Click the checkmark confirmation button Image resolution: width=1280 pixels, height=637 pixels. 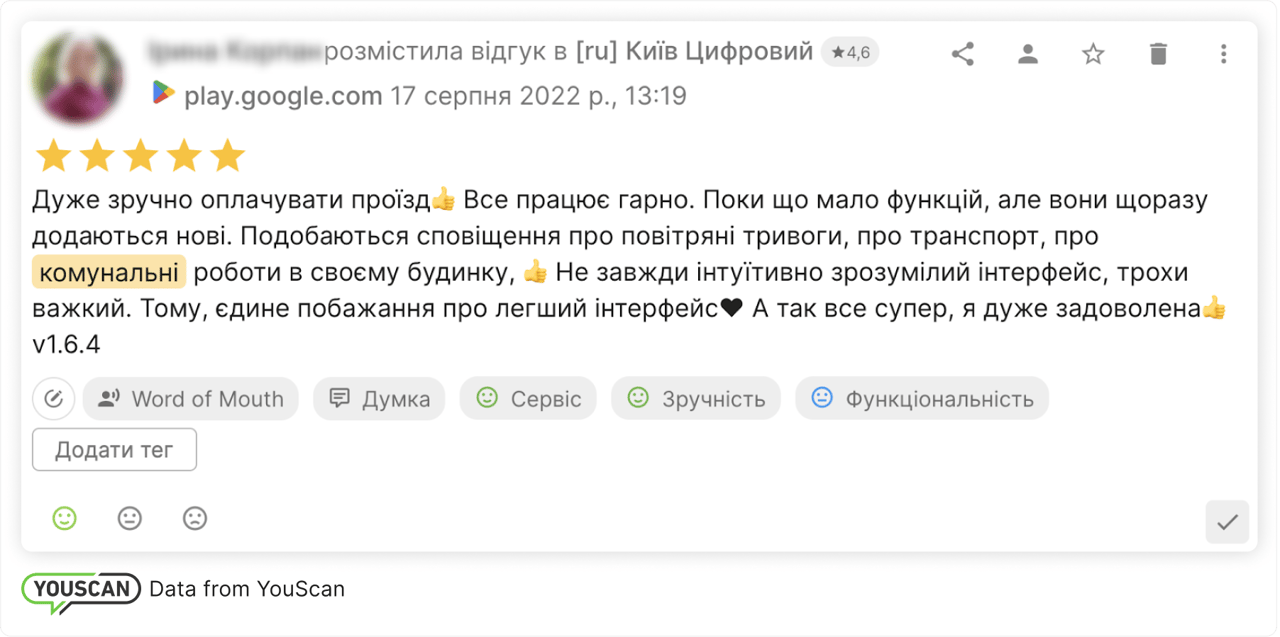(1229, 521)
